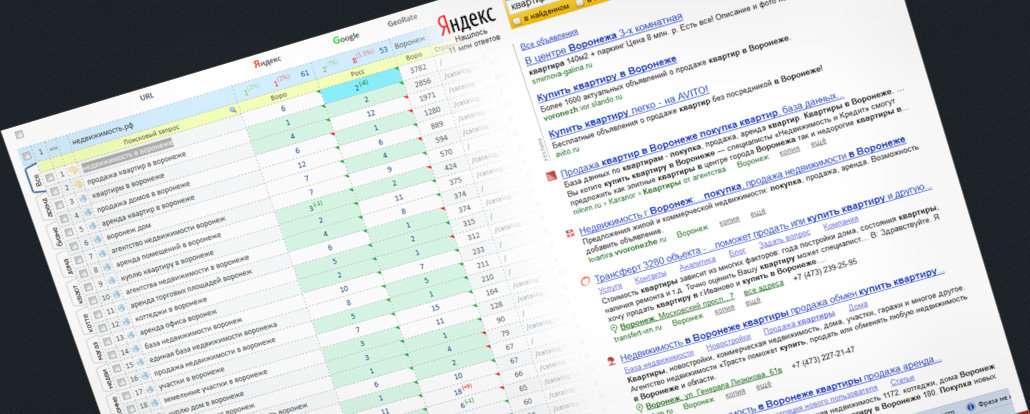Click the icon beside 'аренда квартир в воронеже'
This screenshot has width=1030, height=414.
93,227
